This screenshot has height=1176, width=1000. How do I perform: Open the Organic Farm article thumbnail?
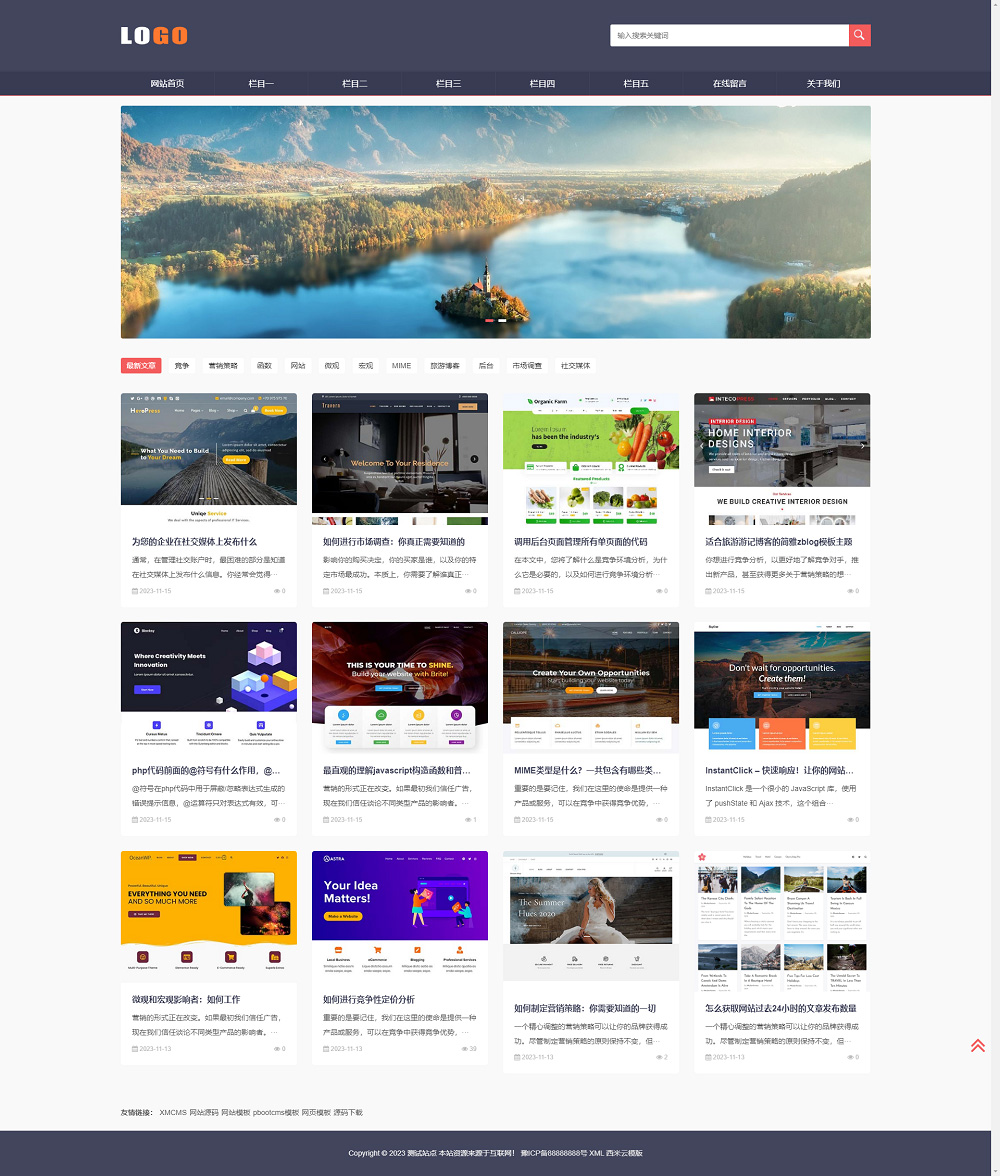[591, 458]
